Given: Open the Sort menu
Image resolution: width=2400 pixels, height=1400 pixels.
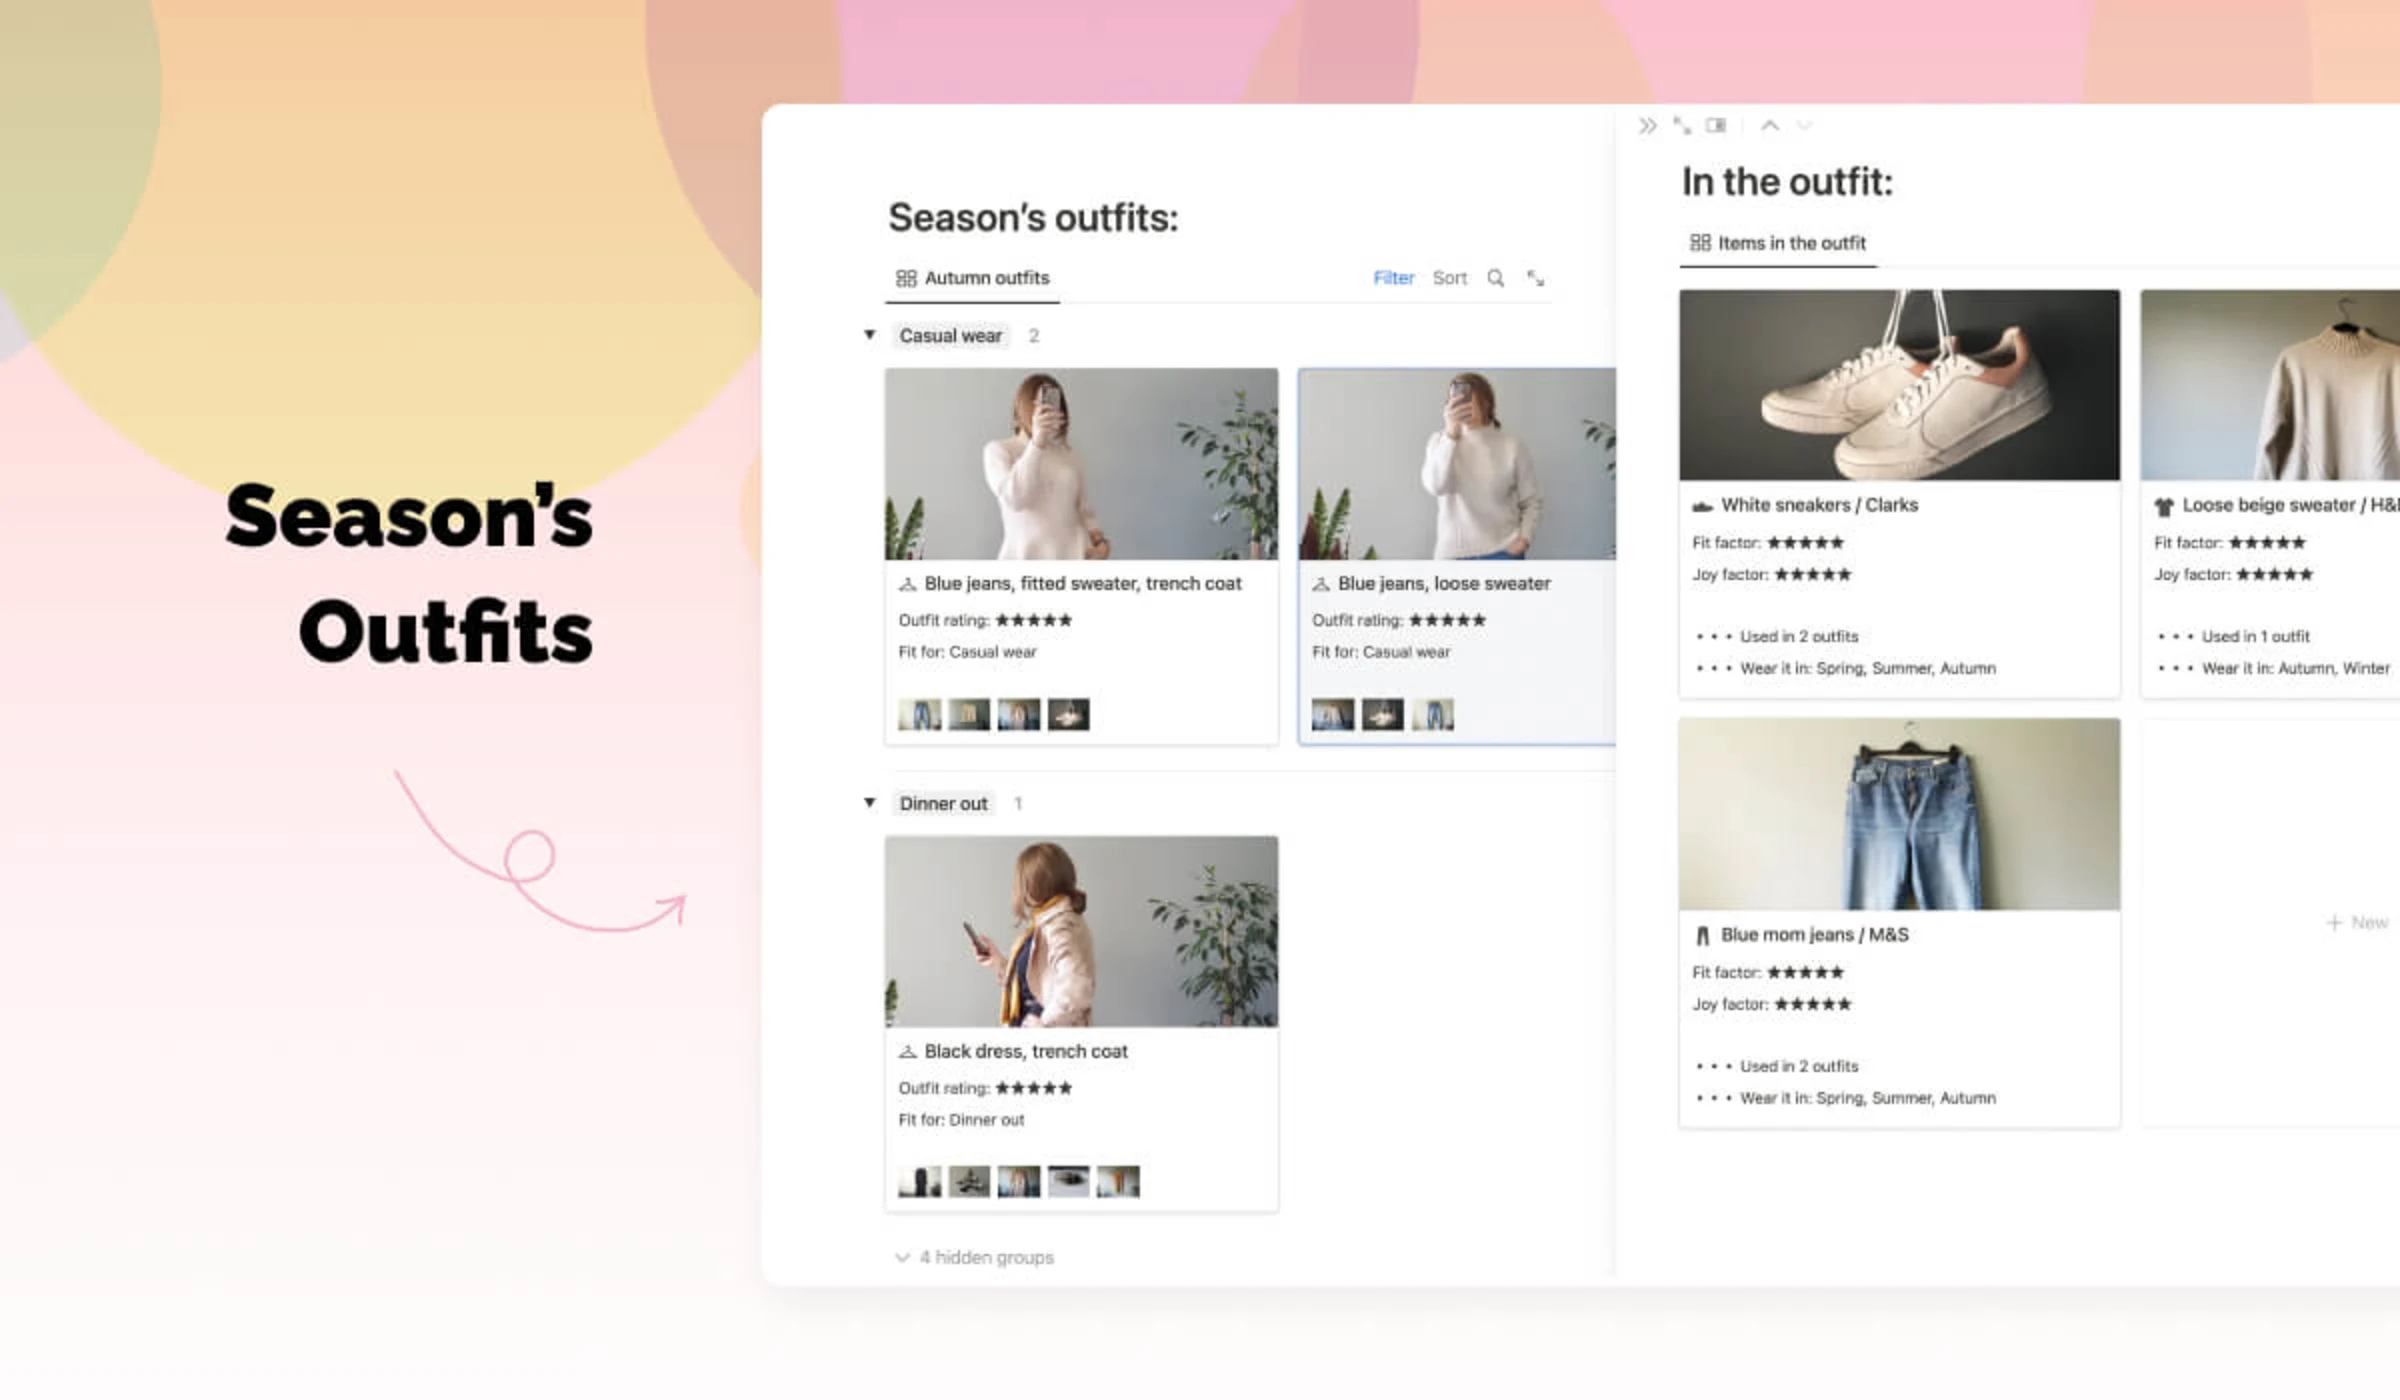Looking at the screenshot, I should point(1449,278).
